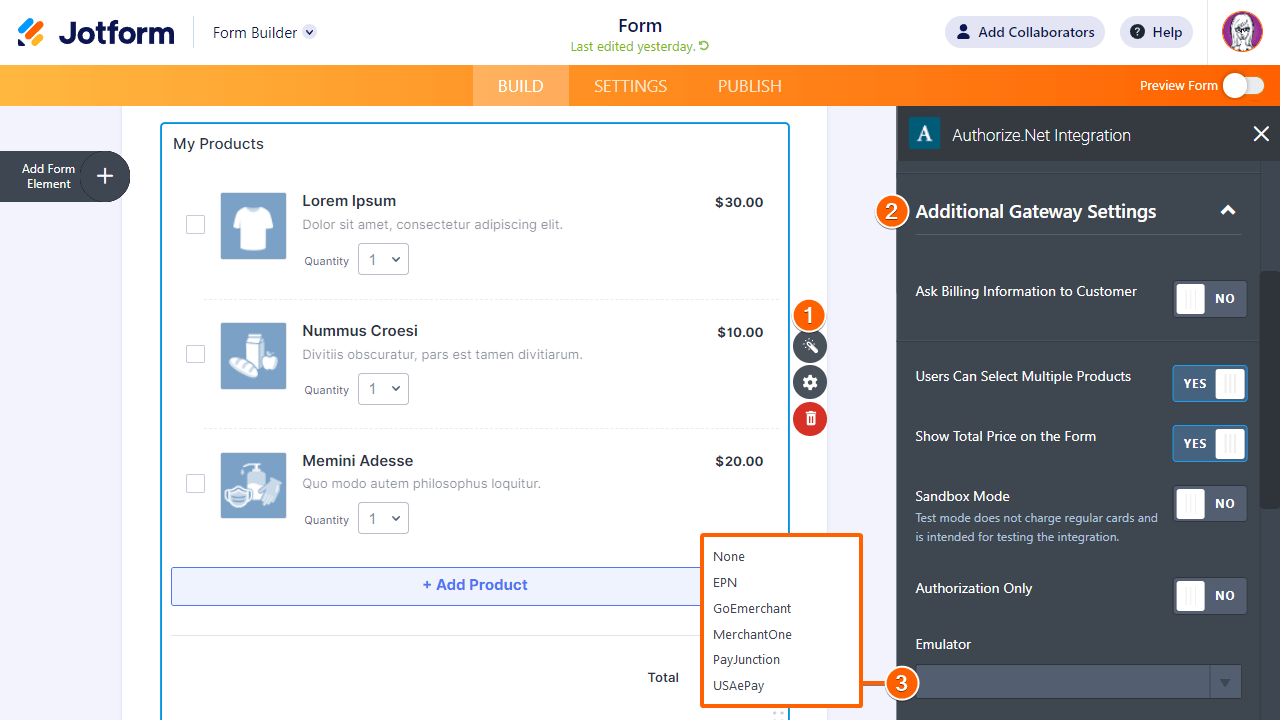The width and height of the screenshot is (1280, 720).
Task: Open field properties gear icon
Action: coord(810,382)
